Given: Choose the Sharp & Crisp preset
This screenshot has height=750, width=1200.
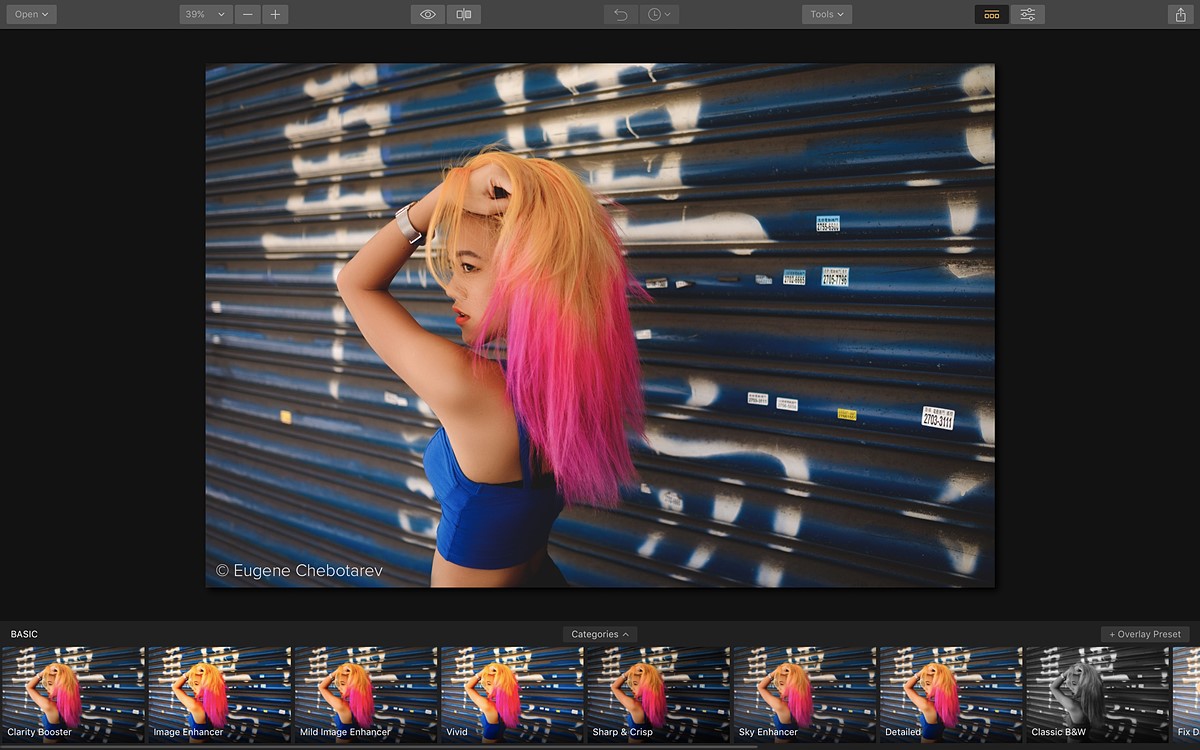Looking at the screenshot, I should pyautogui.click(x=658, y=693).
